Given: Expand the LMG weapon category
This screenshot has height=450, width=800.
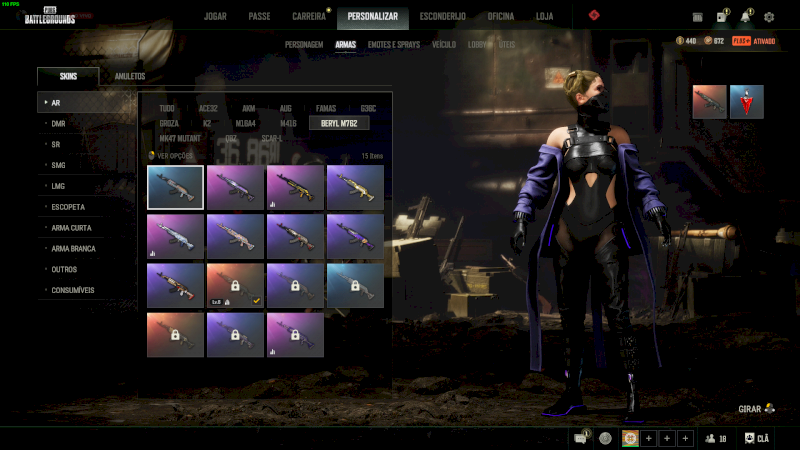Looking at the screenshot, I should [86, 186].
